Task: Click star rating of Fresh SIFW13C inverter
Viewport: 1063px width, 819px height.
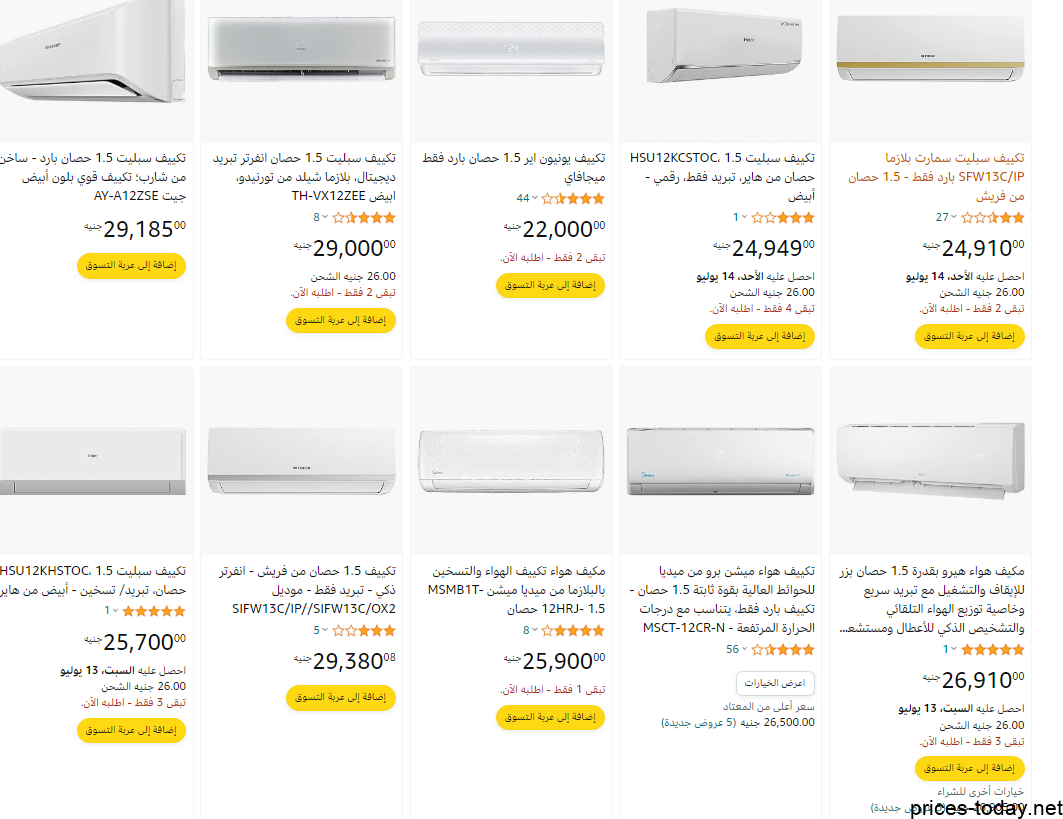Action: point(363,631)
